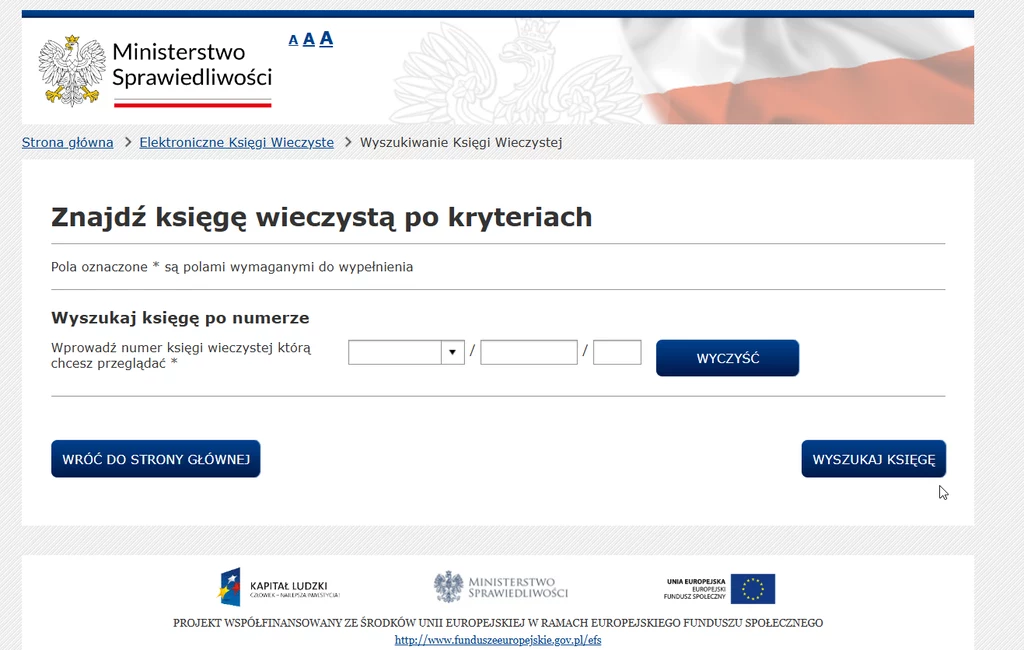Click the 'PROJEKT WSPÓŁFINANSOWANY' footer text
Viewport: 1024px width, 650px height.
point(498,623)
